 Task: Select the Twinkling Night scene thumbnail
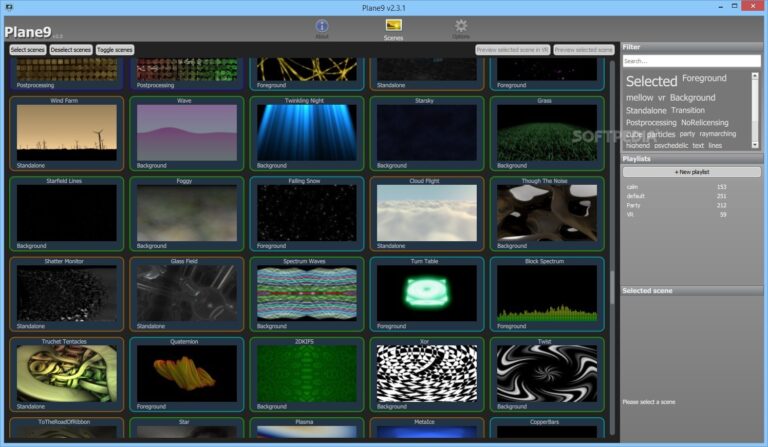point(307,133)
